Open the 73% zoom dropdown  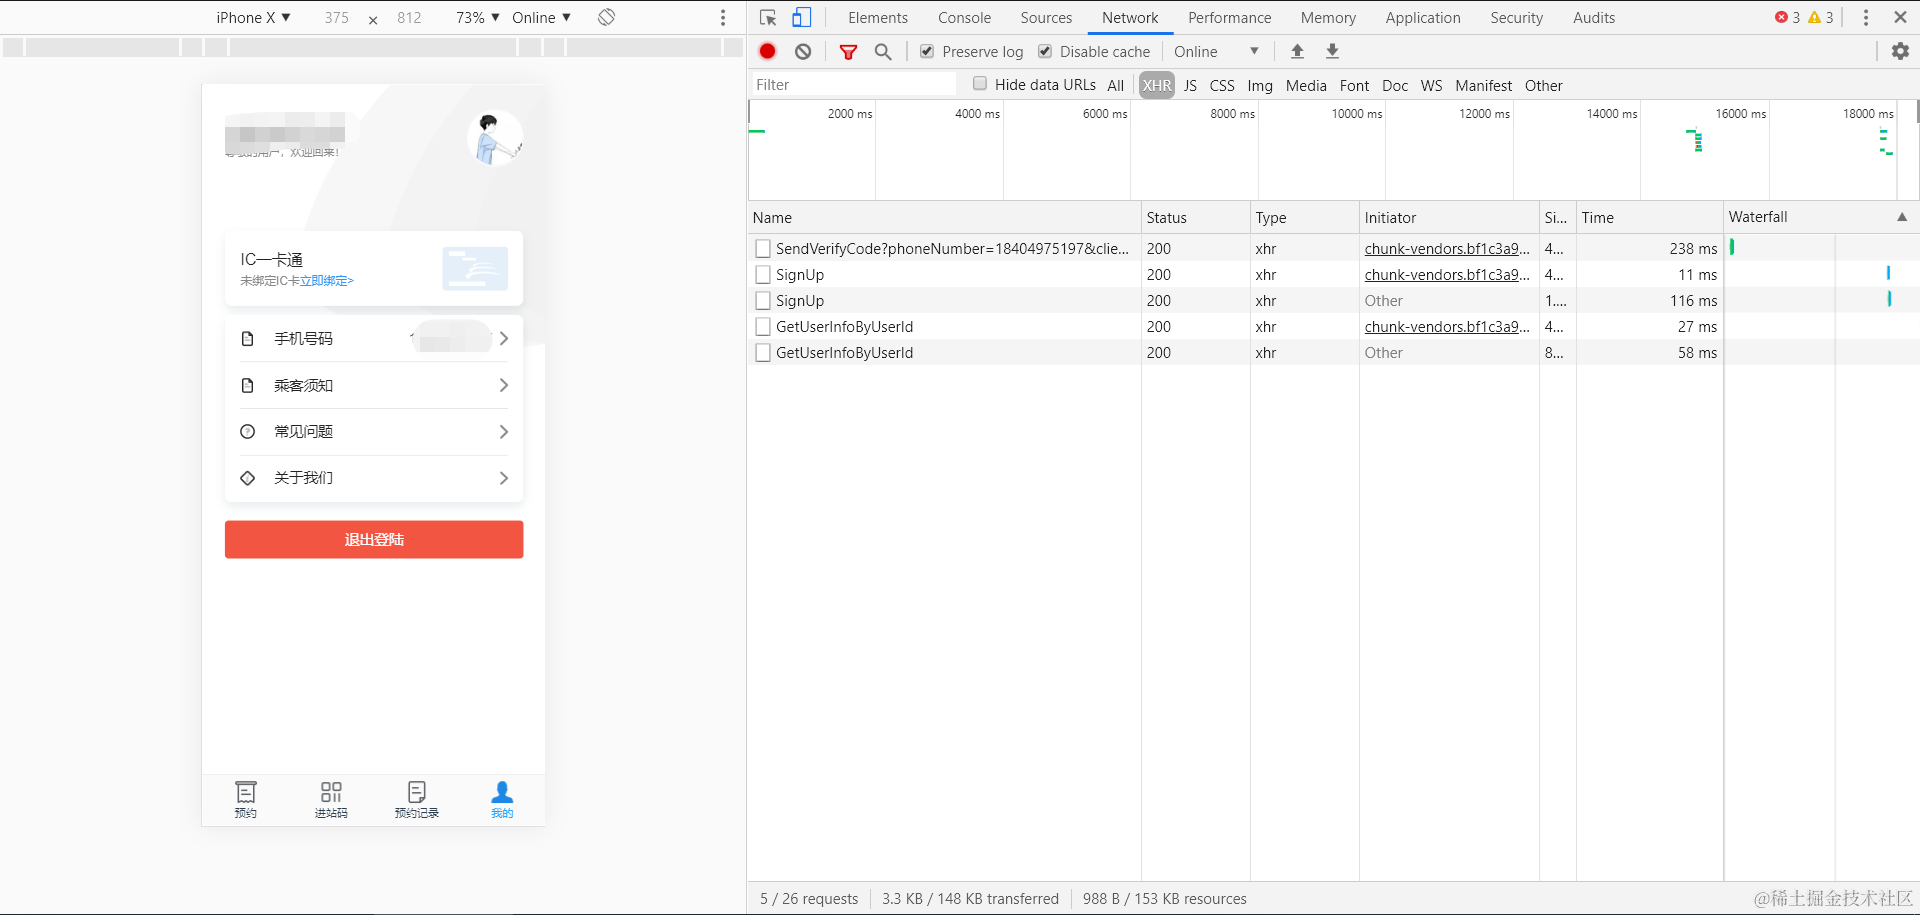(477, 17)
